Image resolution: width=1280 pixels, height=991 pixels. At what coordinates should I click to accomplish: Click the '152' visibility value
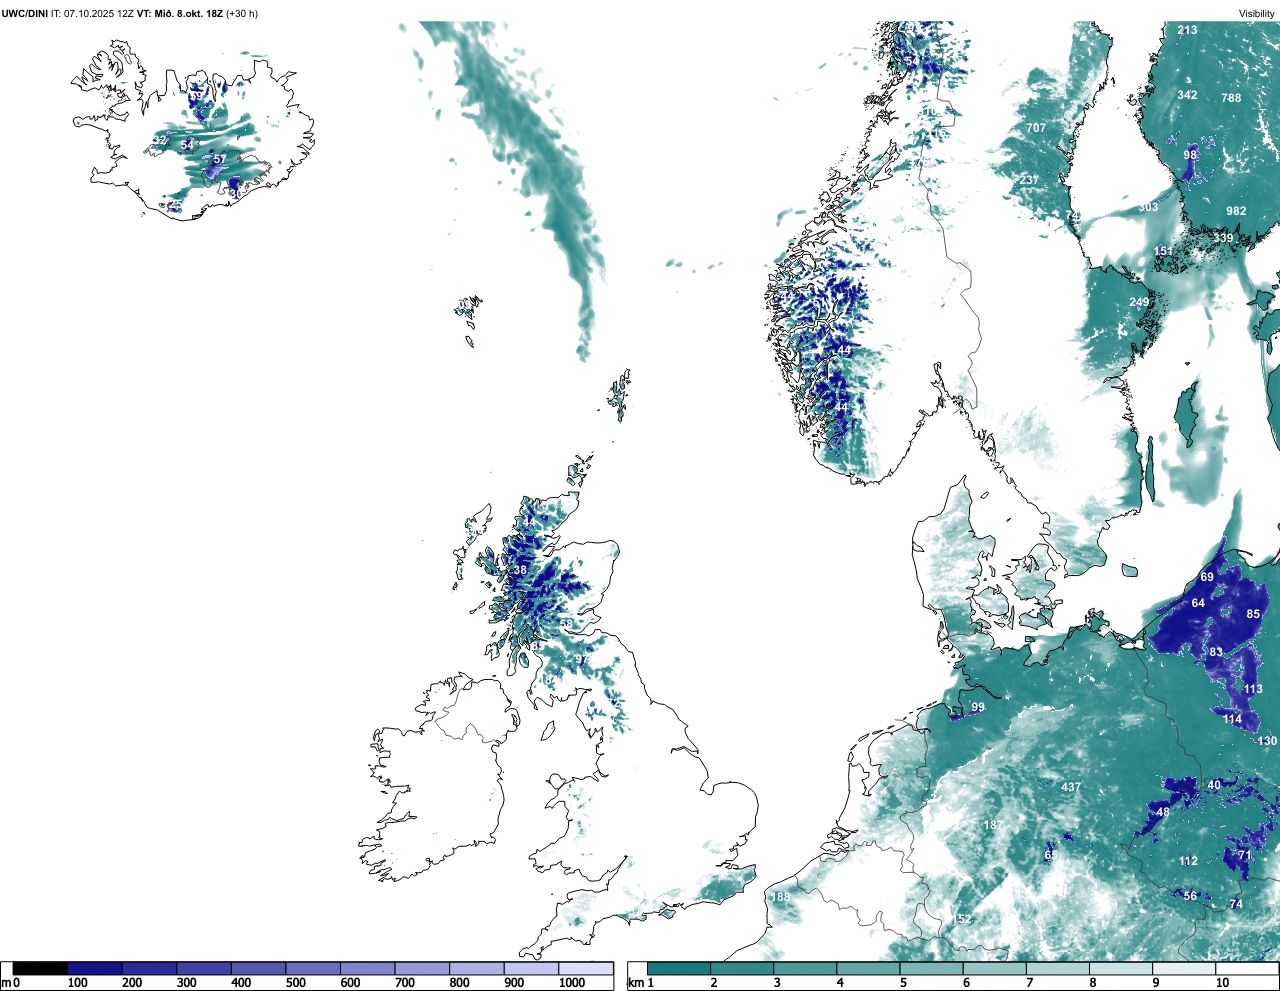tap(962, 919)
